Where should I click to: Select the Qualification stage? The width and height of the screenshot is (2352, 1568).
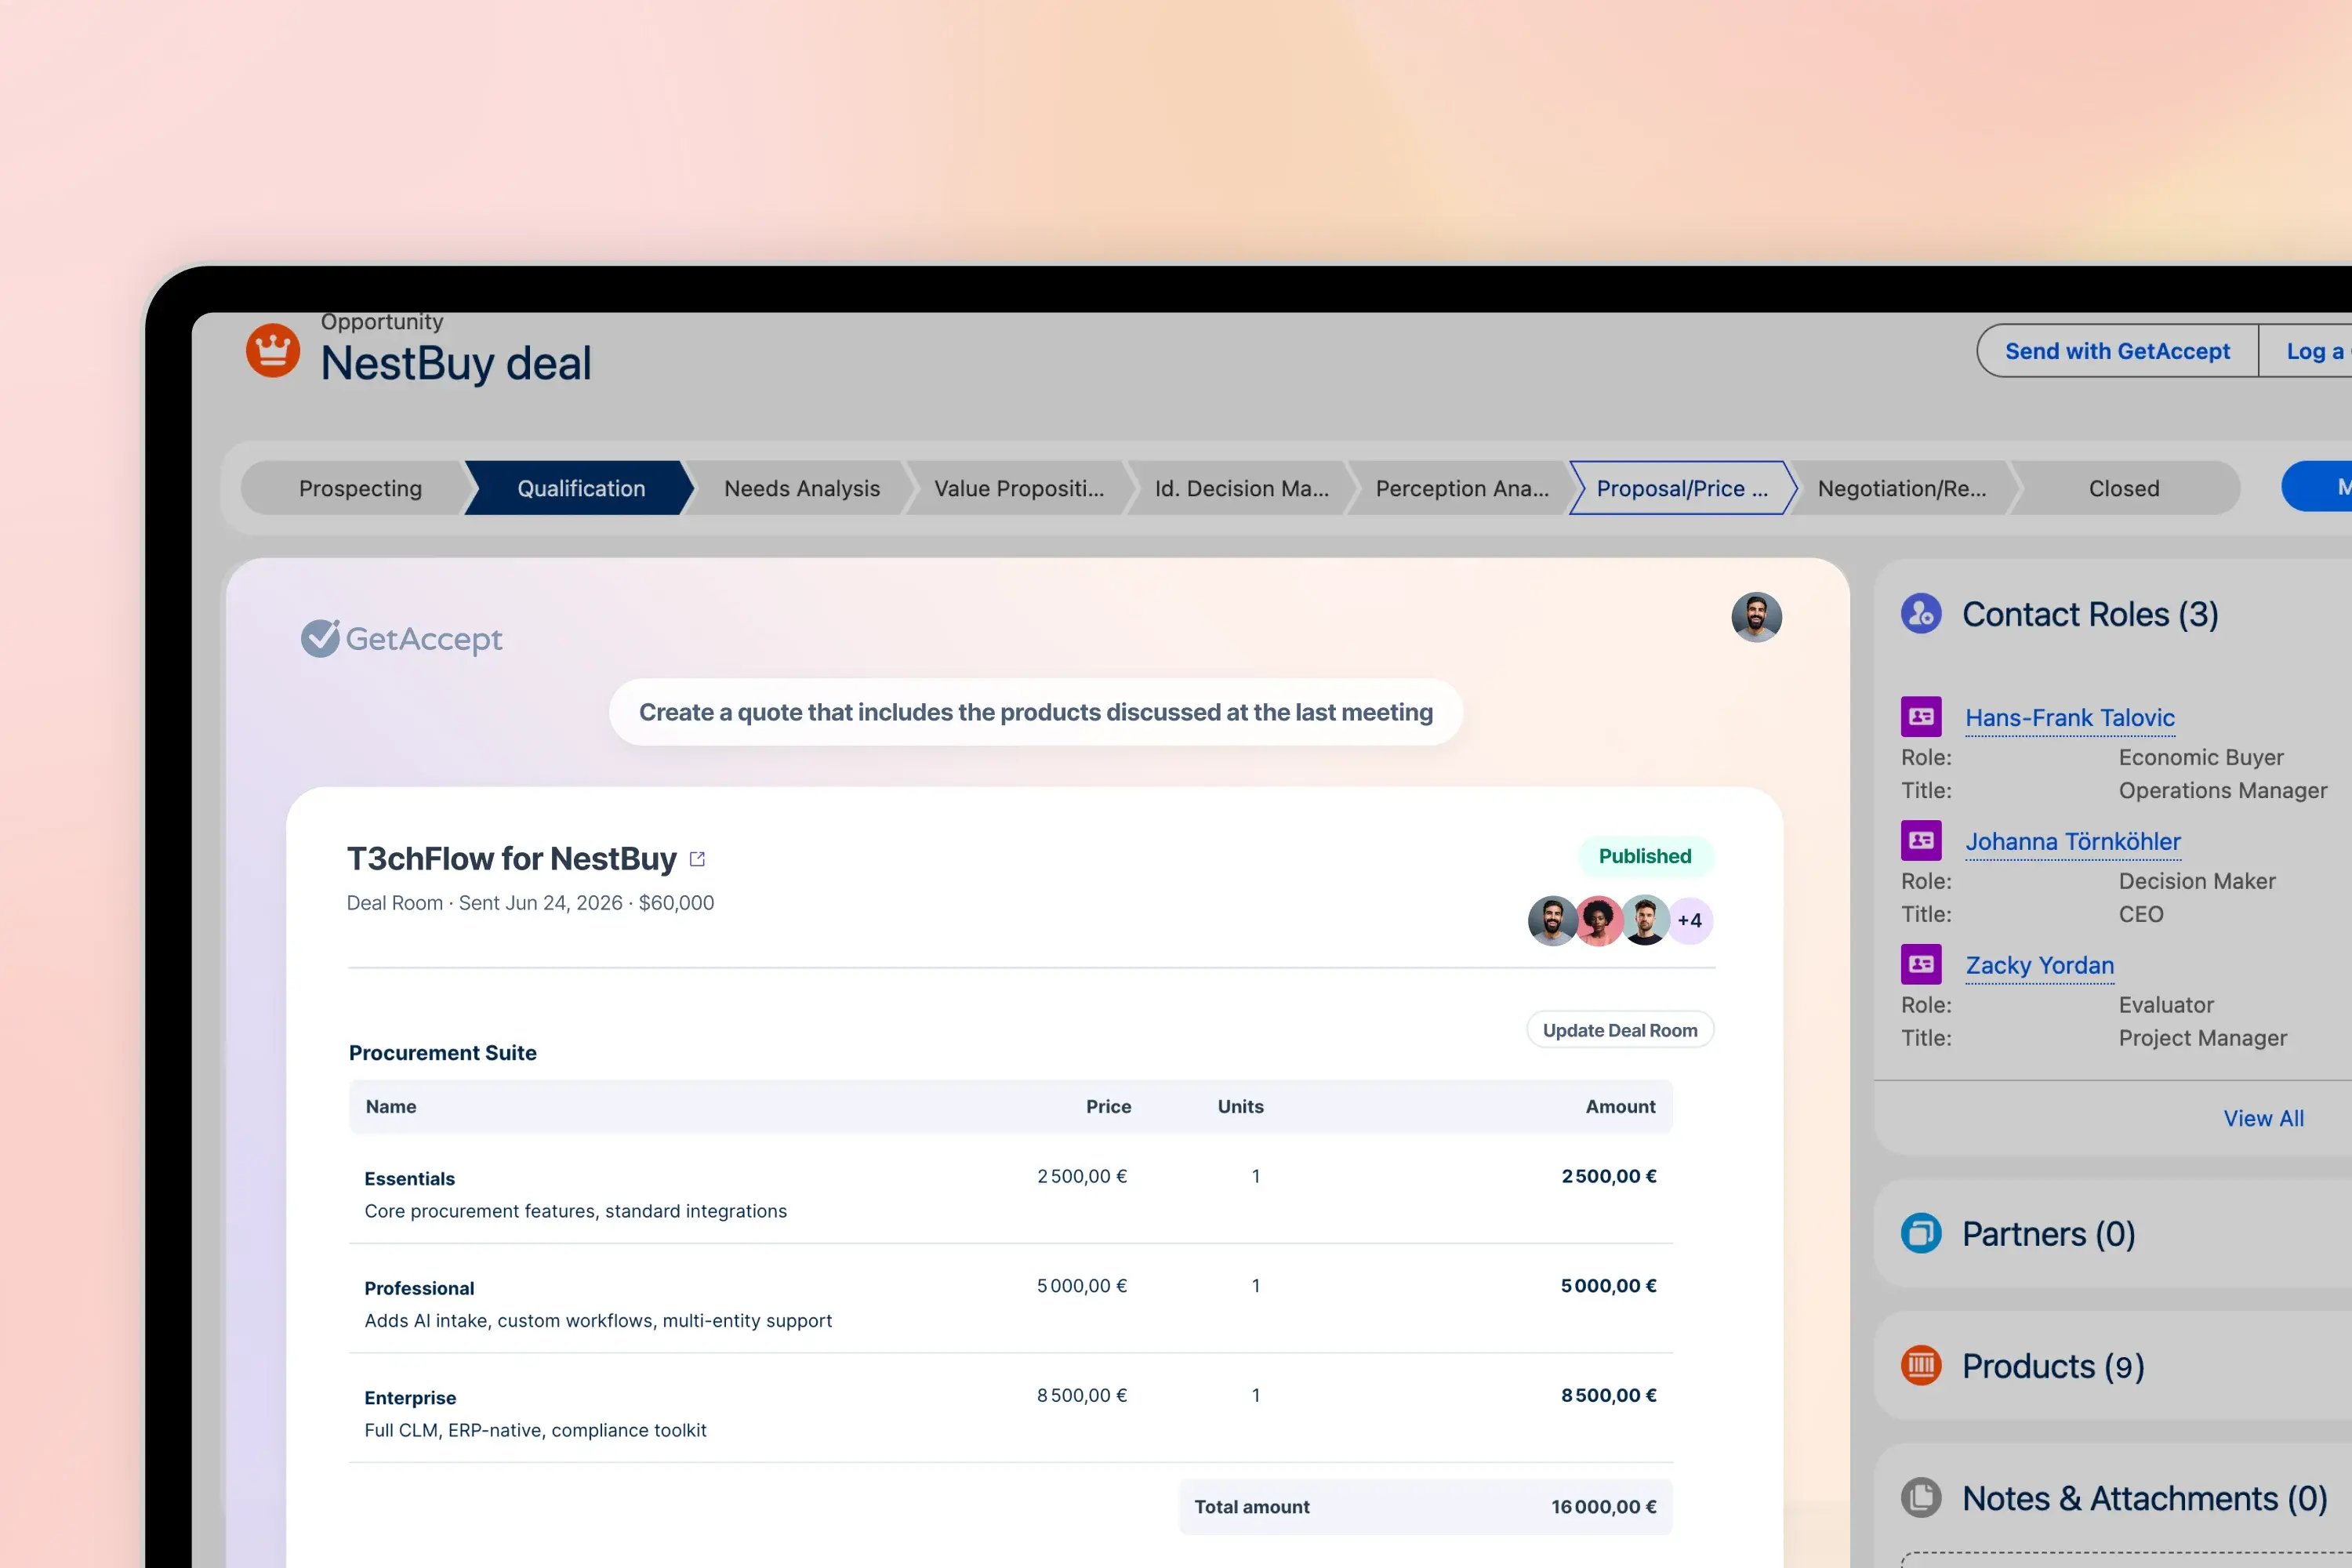click(581, 488)
